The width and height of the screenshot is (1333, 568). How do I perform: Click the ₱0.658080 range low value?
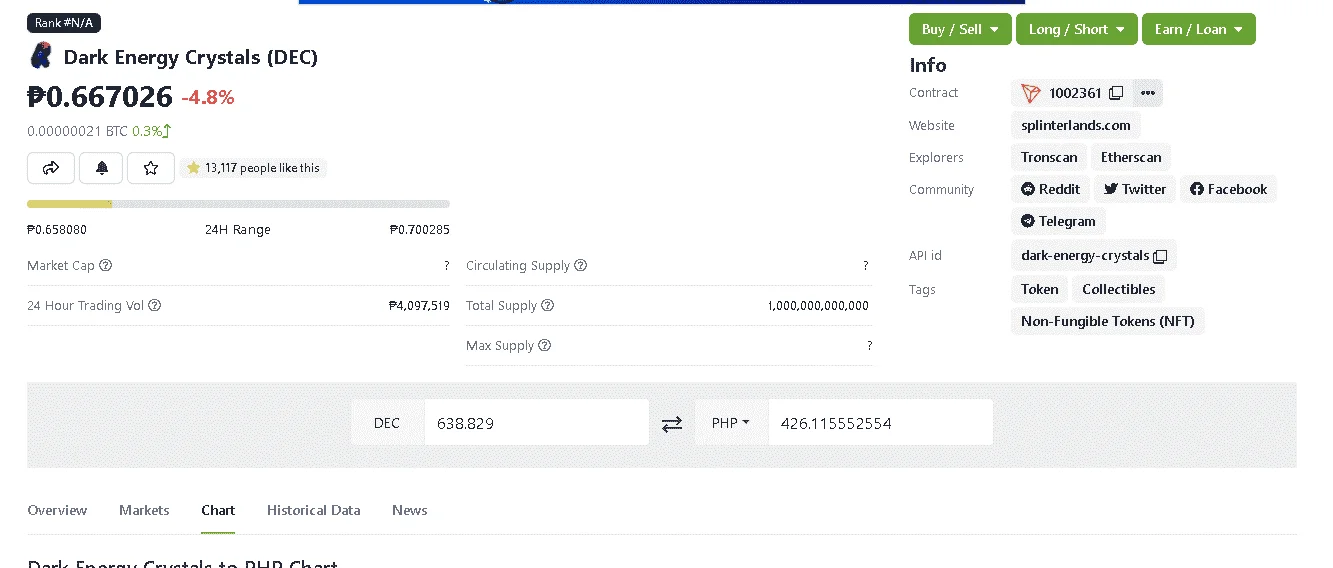tap(57, 230)
